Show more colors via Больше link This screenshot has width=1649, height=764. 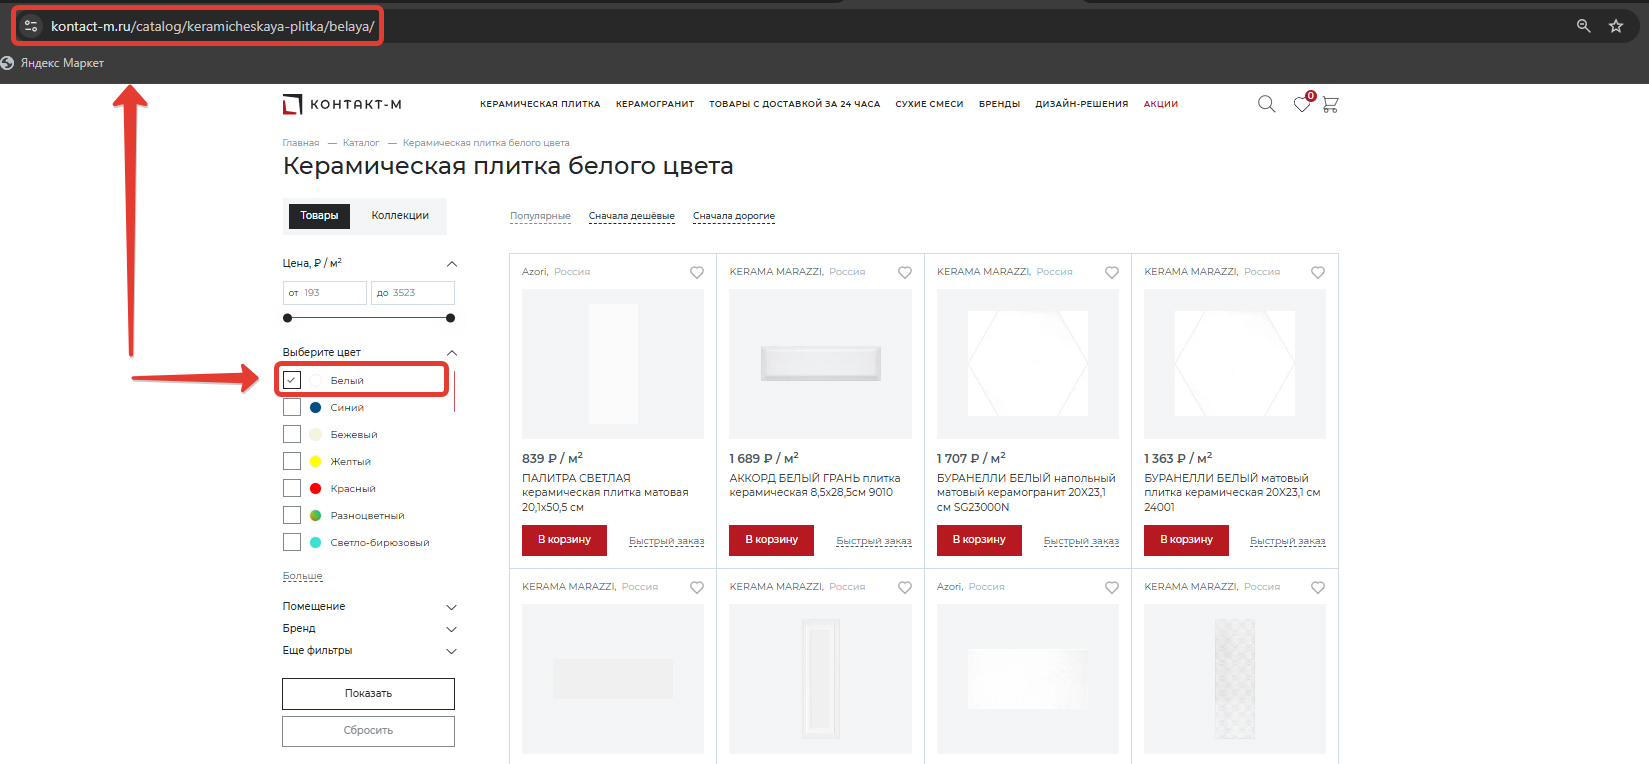pos(302,576)
